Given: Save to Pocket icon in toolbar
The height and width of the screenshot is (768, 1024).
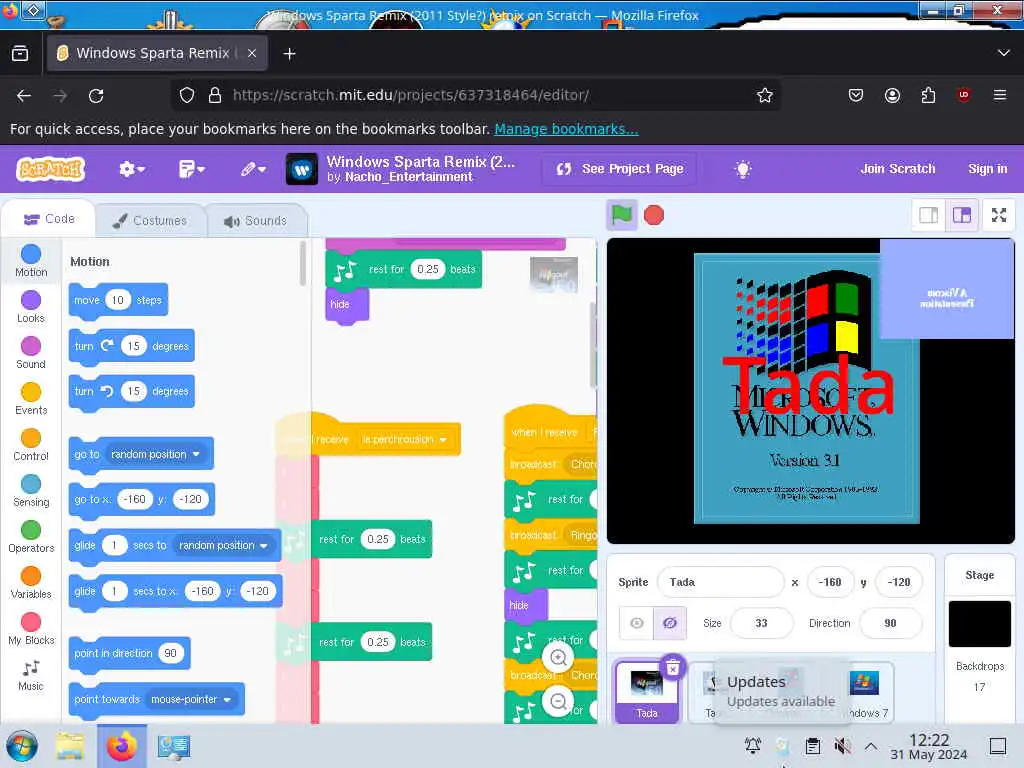Looking at the screenshot, I should pyautogui.click(x=856, y=95).
